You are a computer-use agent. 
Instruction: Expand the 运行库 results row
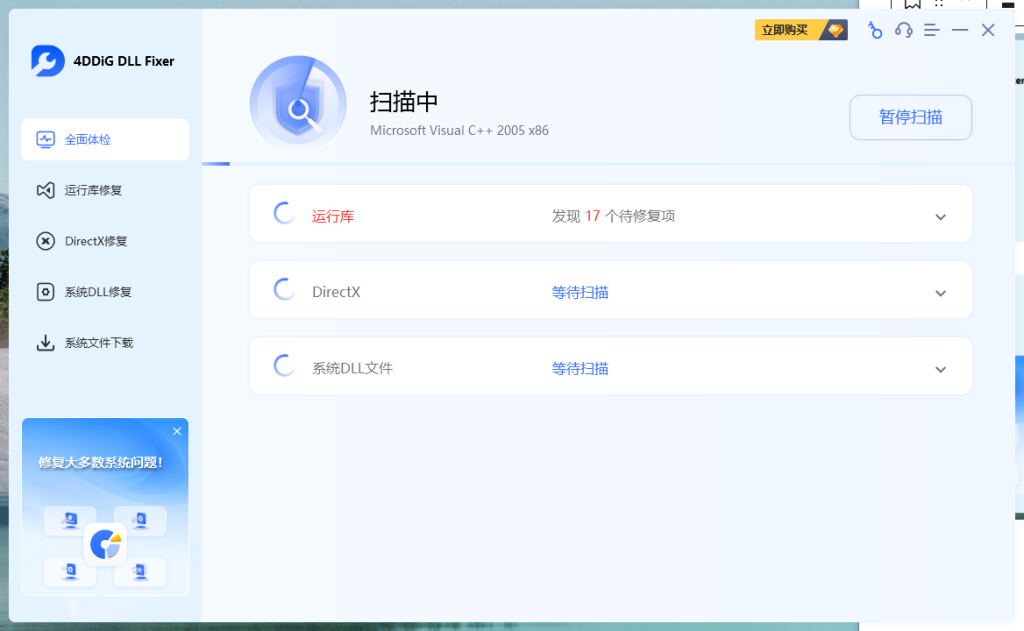coord(940,216)
